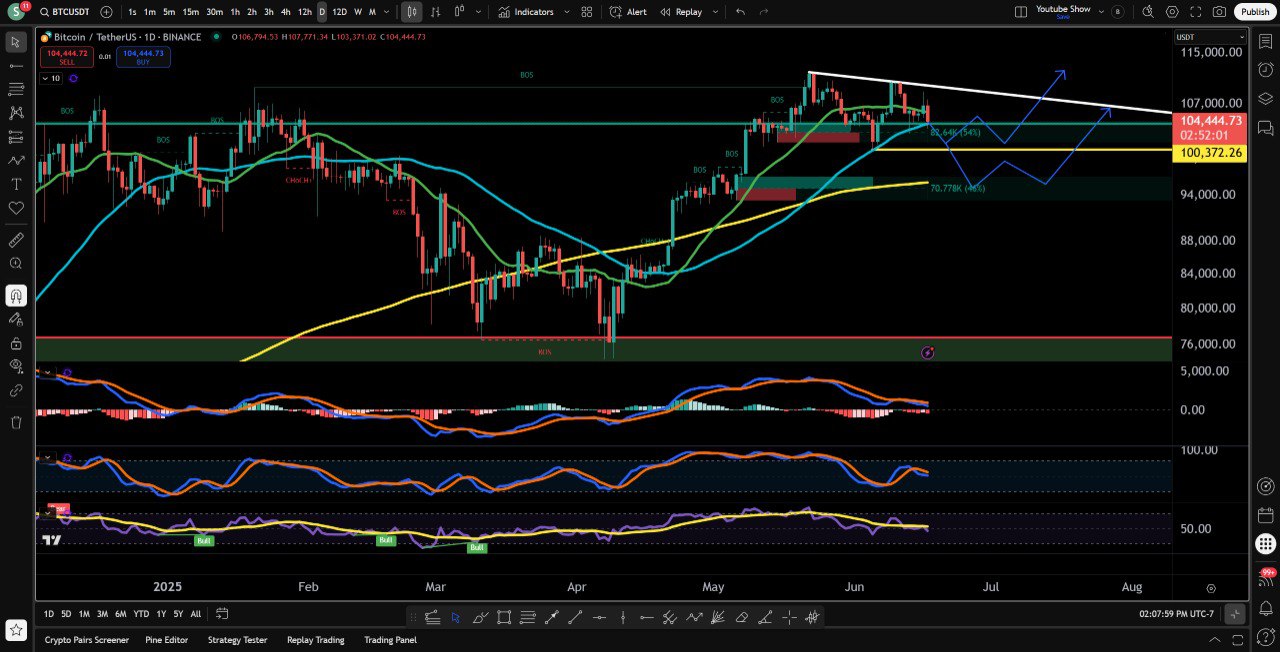Image resolution: width=1280 pixels, height=652 pixels.
Task: Take a chart snapshot
Action: pyautogui.click(x=1219, y=12)
